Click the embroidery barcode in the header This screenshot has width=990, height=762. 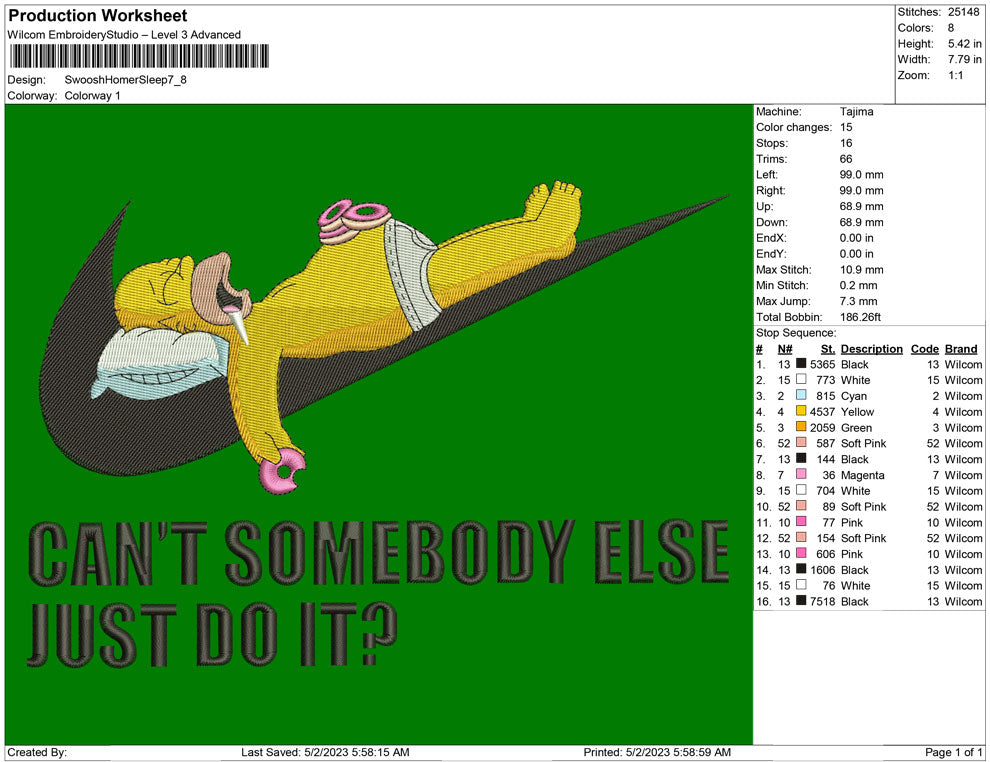(140, 56)
